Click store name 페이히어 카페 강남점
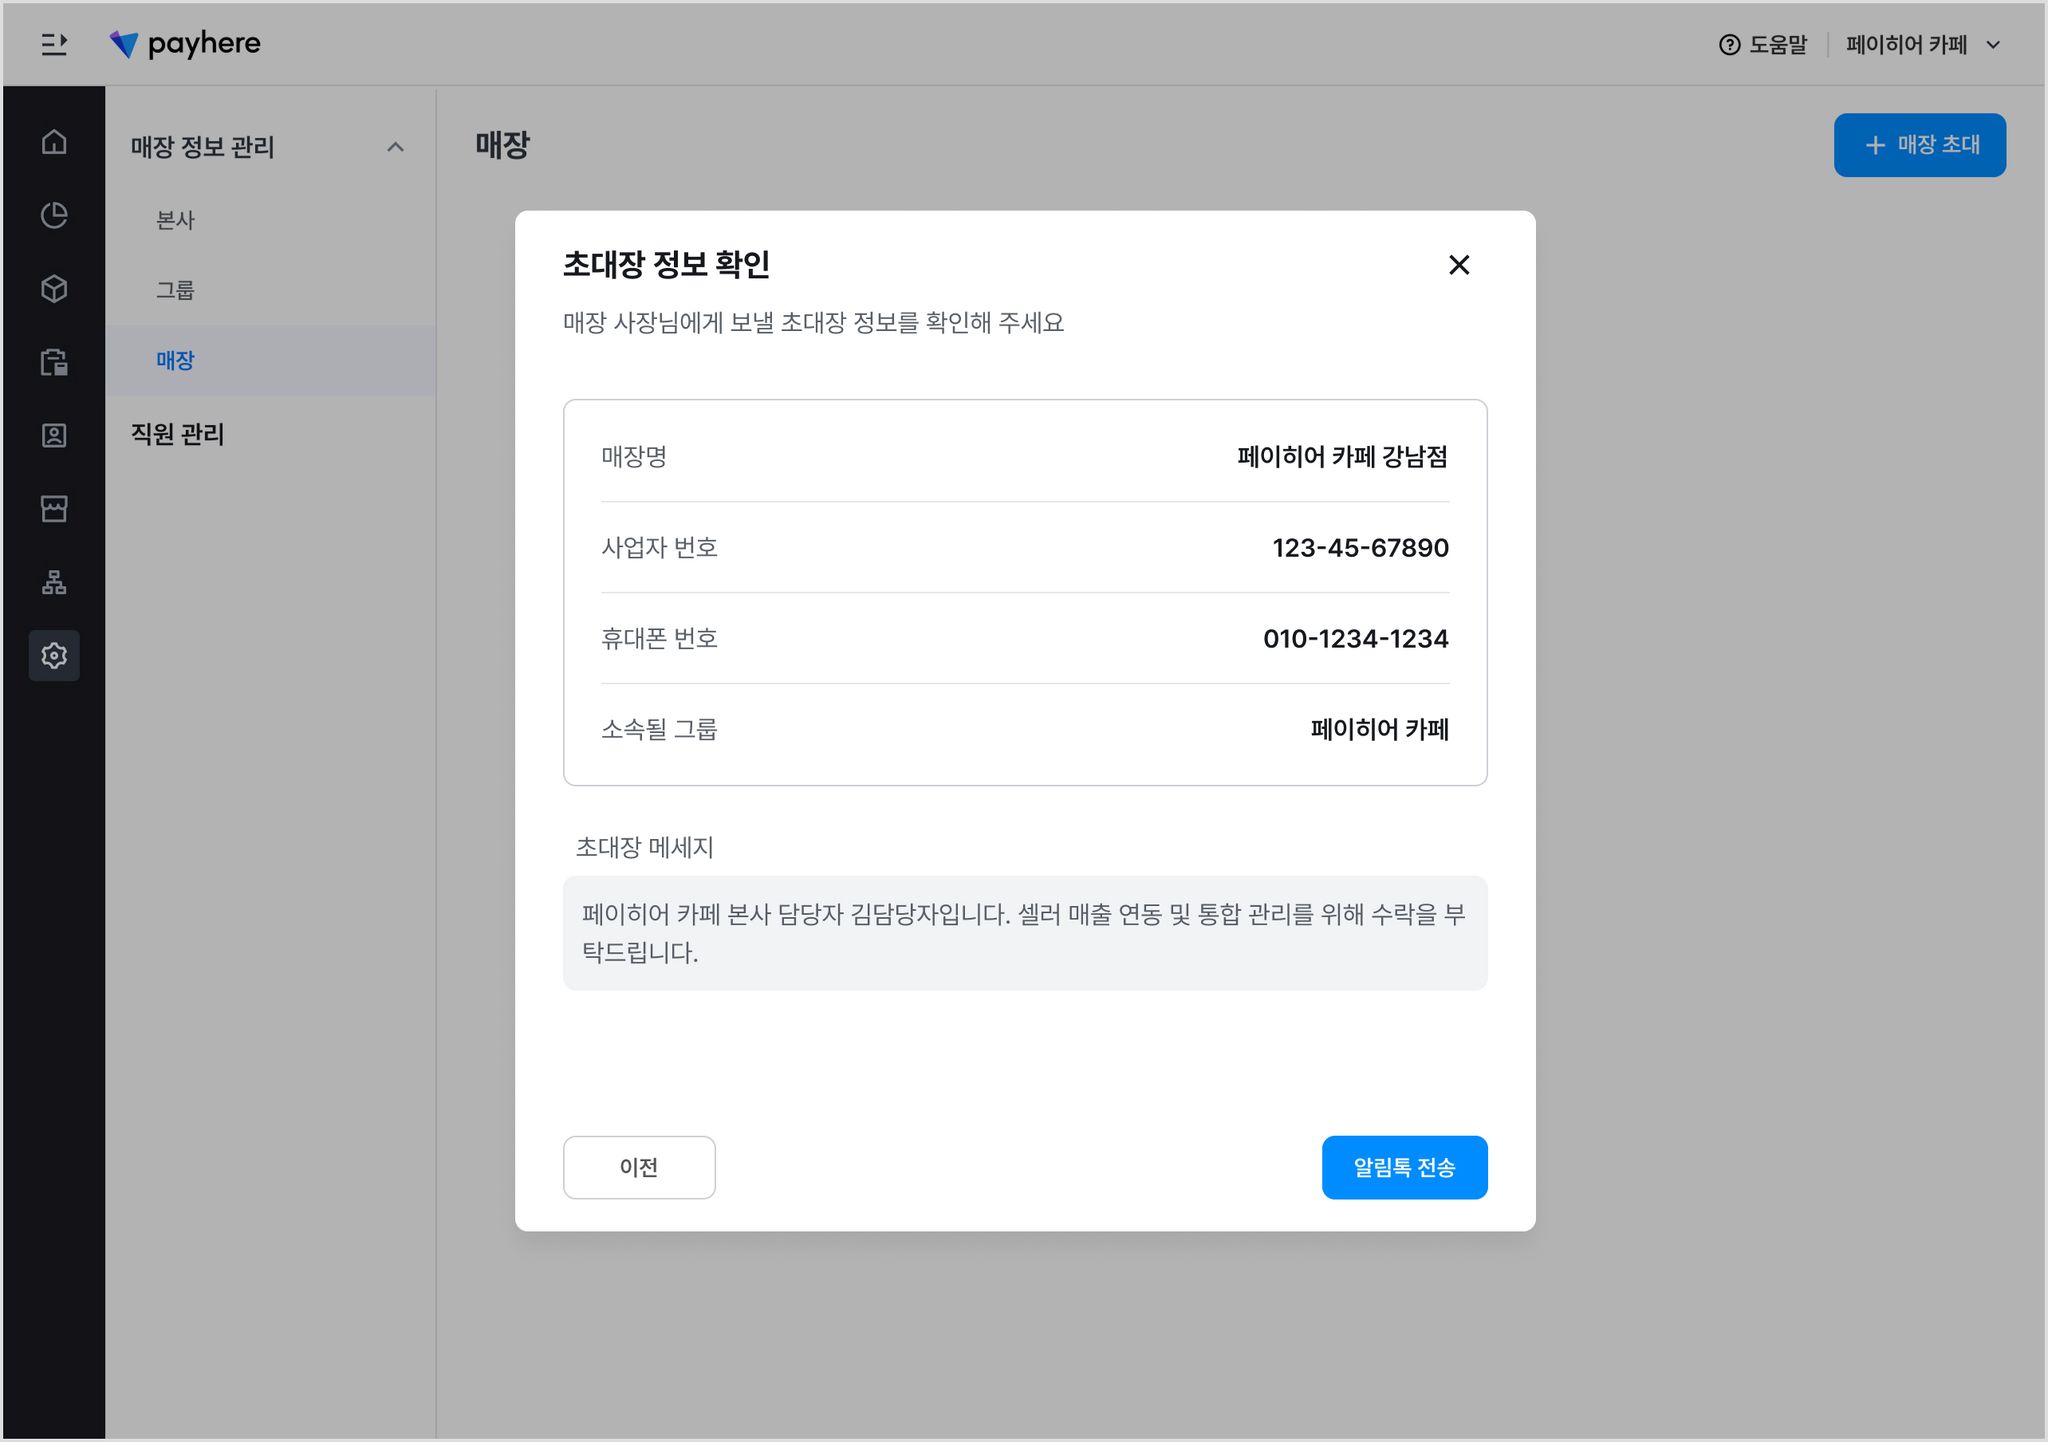The height and width of the screenshot is (1442, 2048). 1342,457
